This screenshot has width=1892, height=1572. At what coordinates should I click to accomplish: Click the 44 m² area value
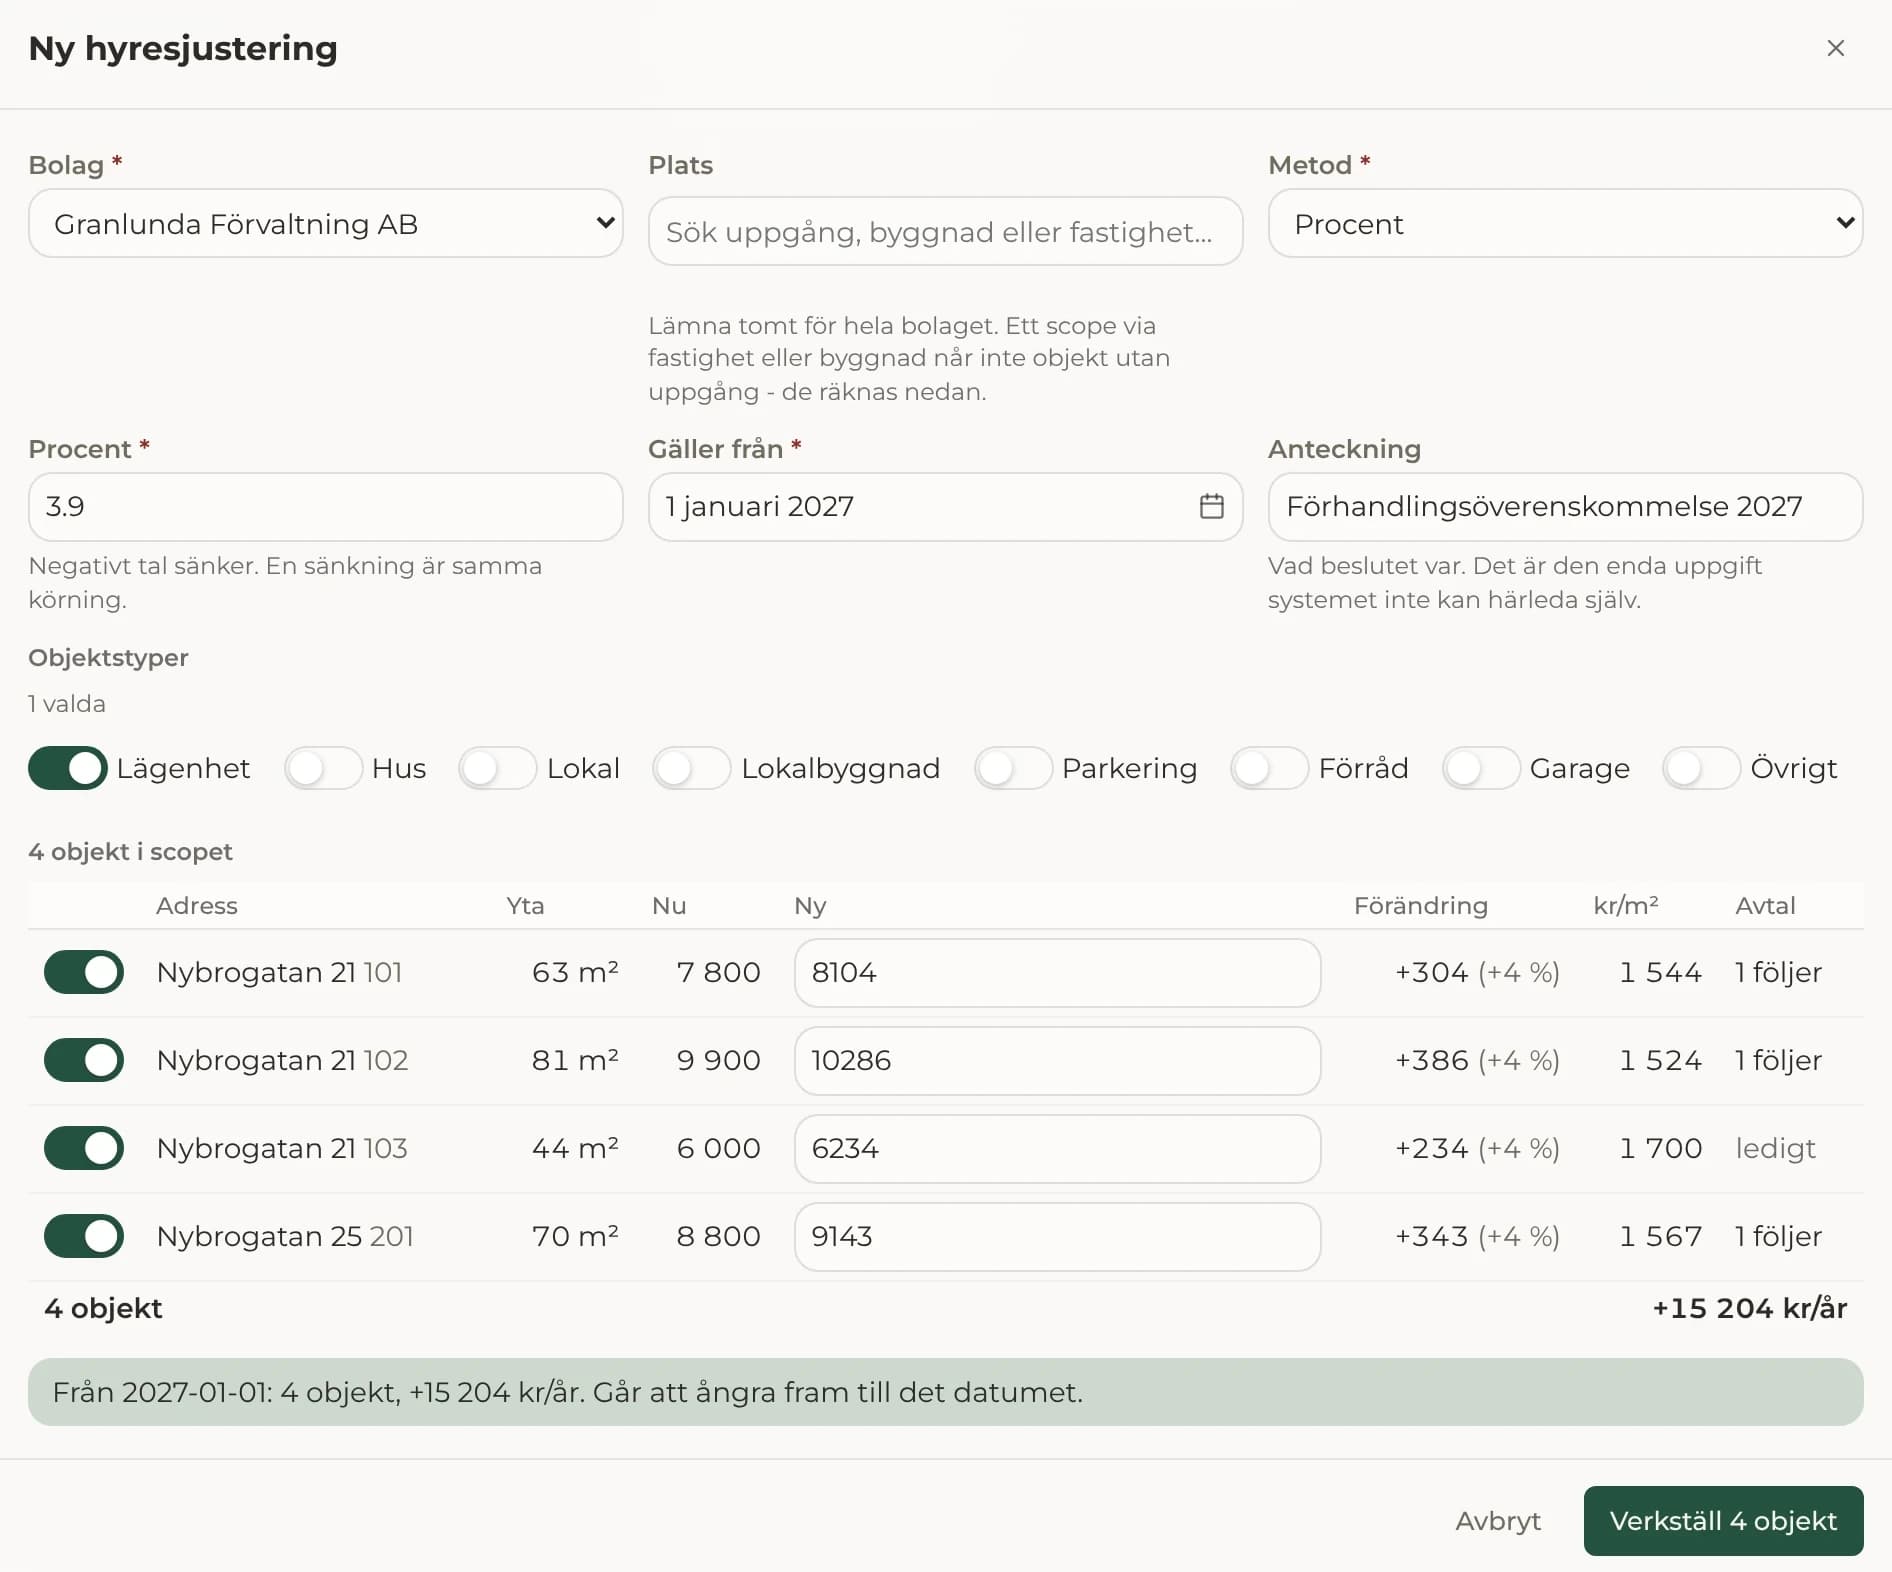click(575, 1148)
